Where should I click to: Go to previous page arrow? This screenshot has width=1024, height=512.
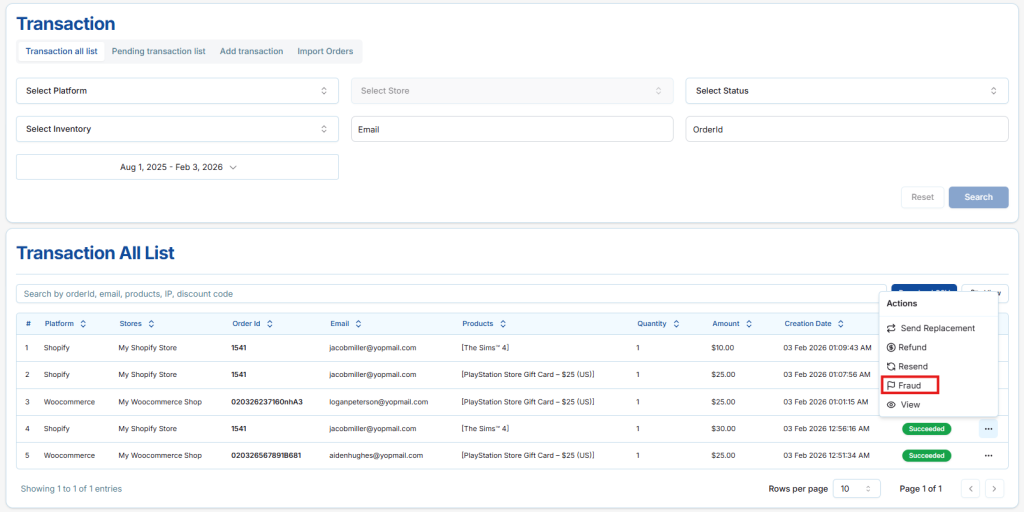coord(970,488)
